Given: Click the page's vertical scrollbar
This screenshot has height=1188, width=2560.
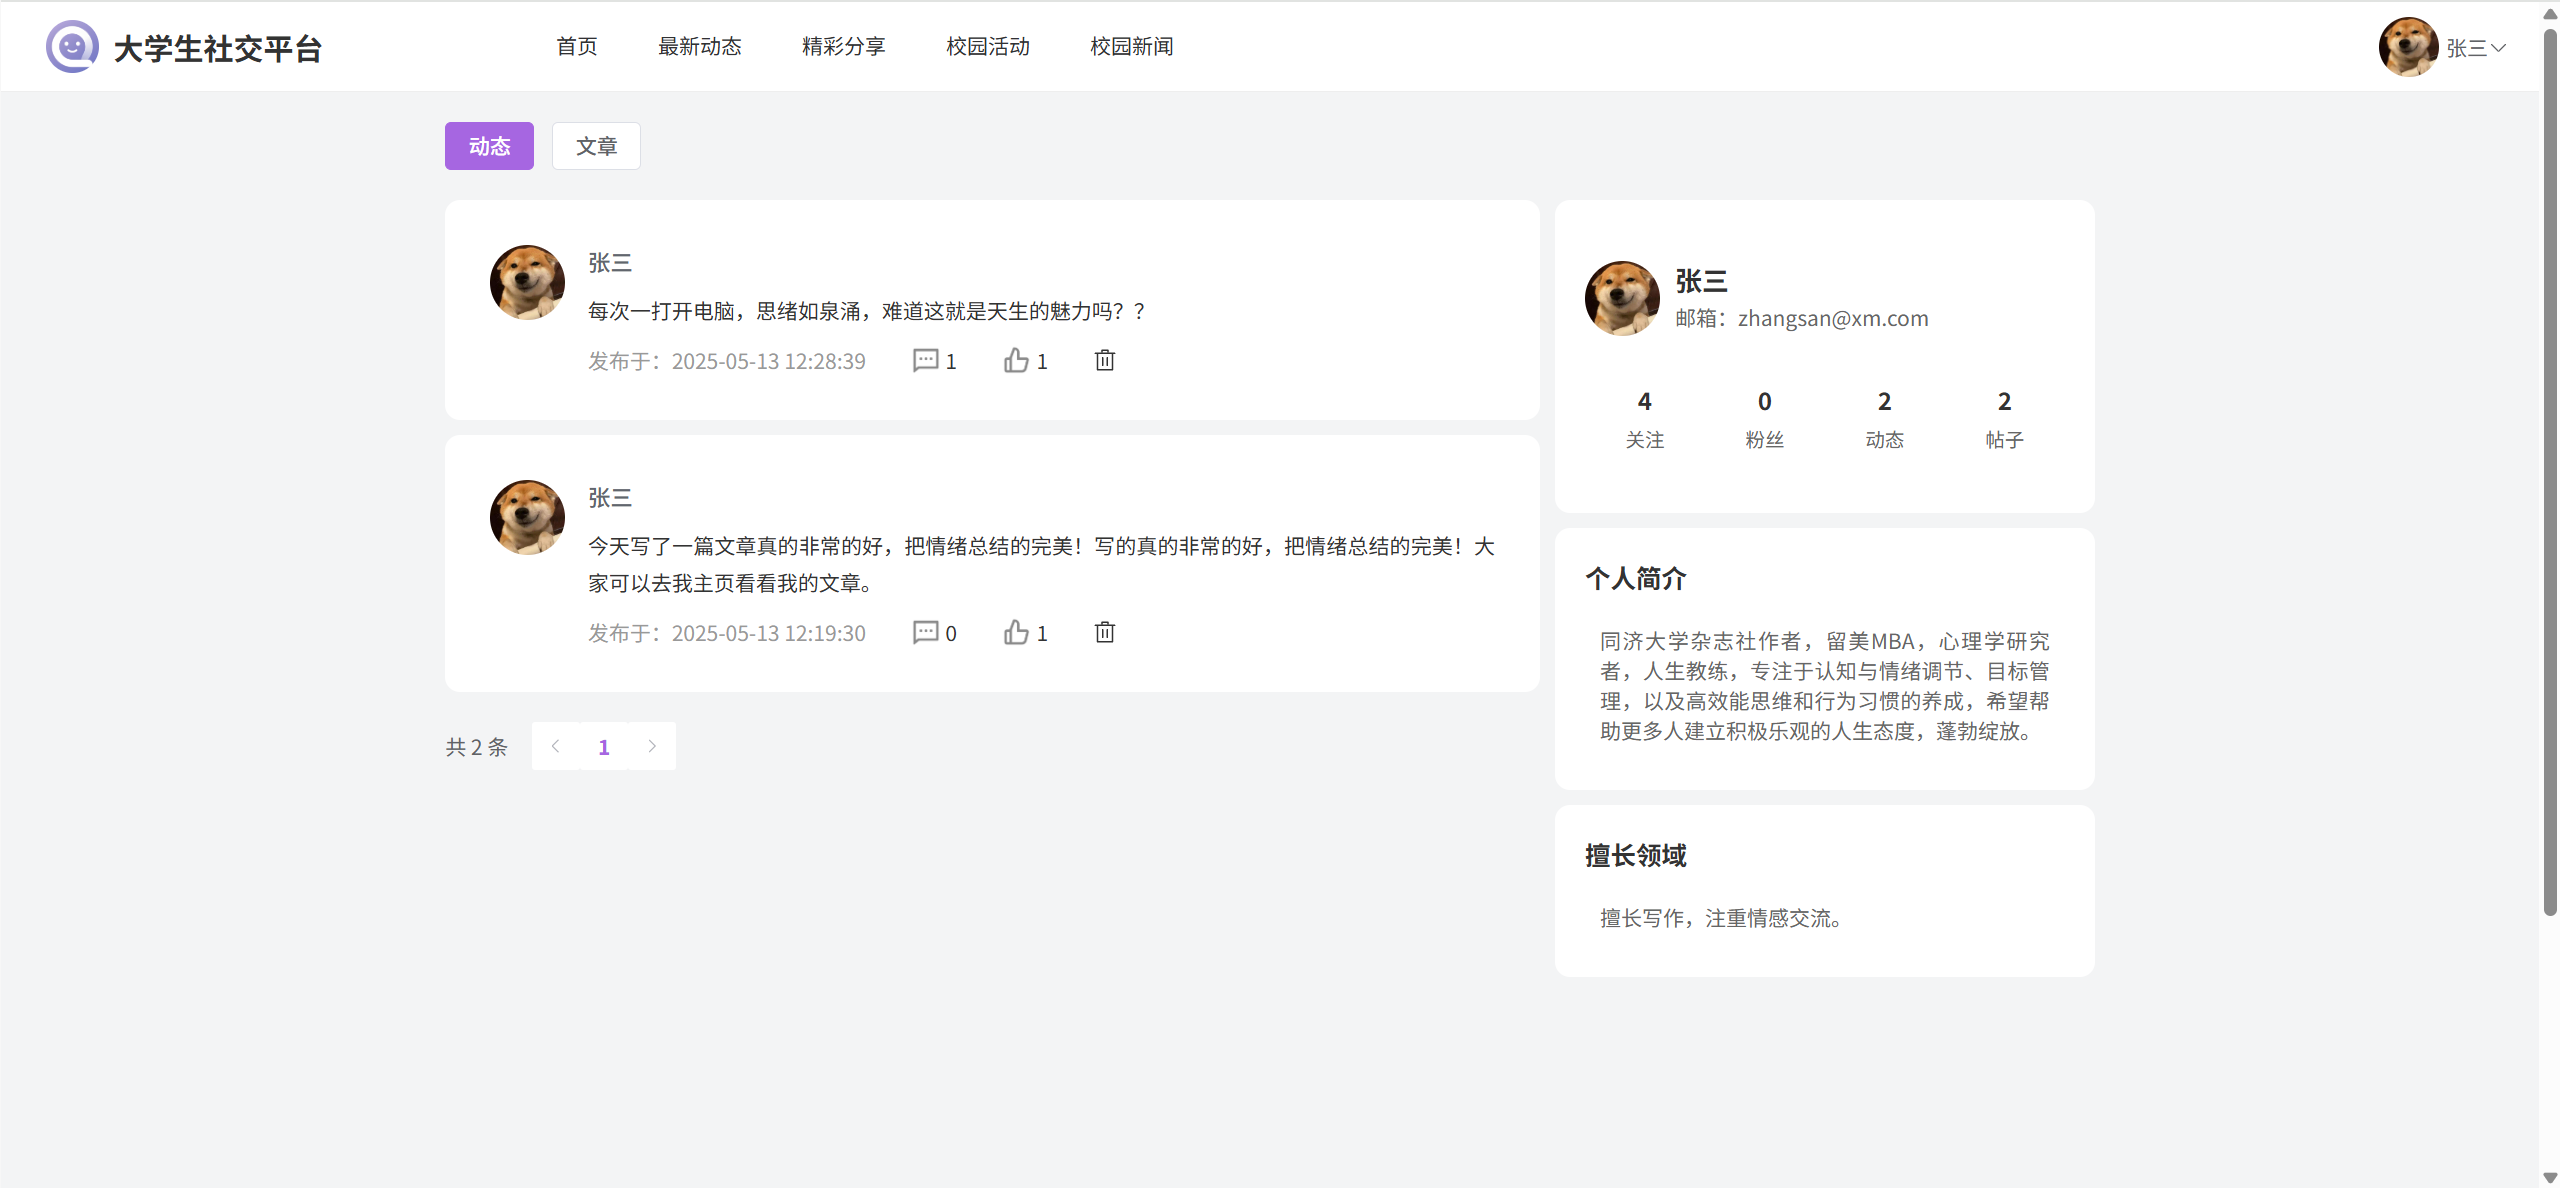Looking at the screenshot, I should 2550,470.
